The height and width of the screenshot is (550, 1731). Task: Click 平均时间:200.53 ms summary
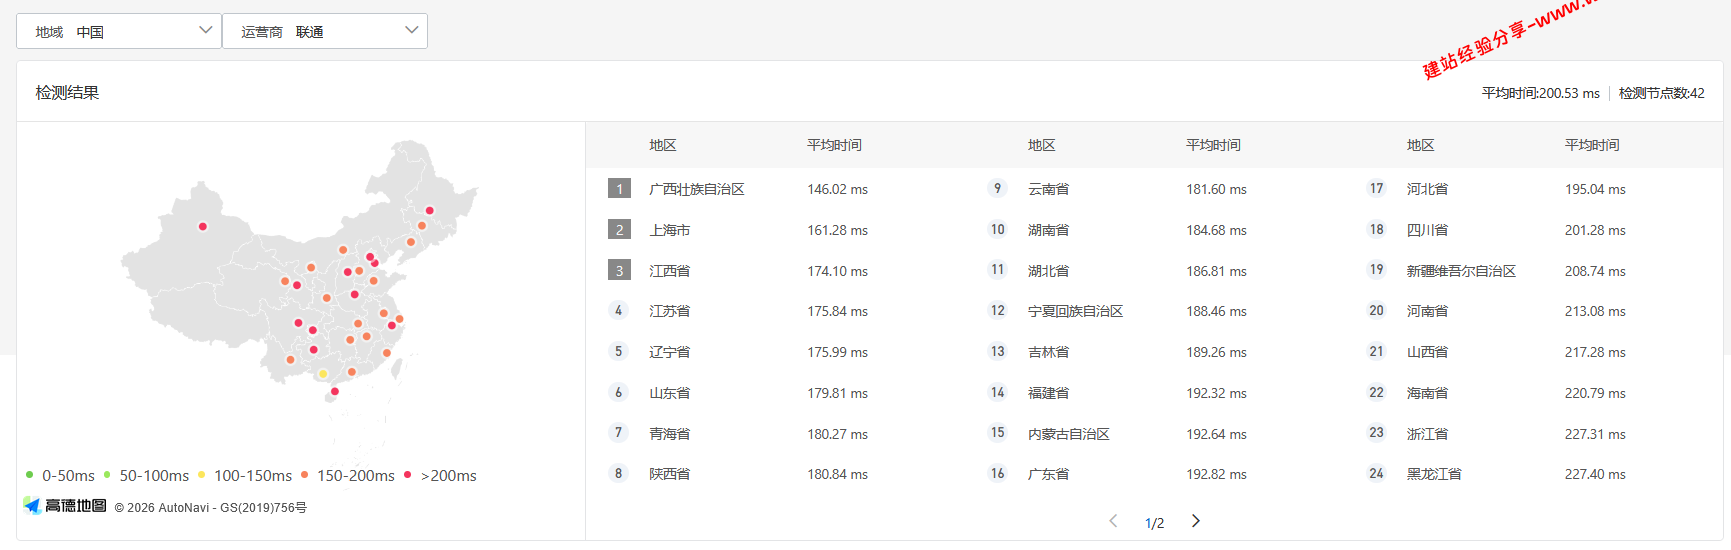pos(1540,93)
